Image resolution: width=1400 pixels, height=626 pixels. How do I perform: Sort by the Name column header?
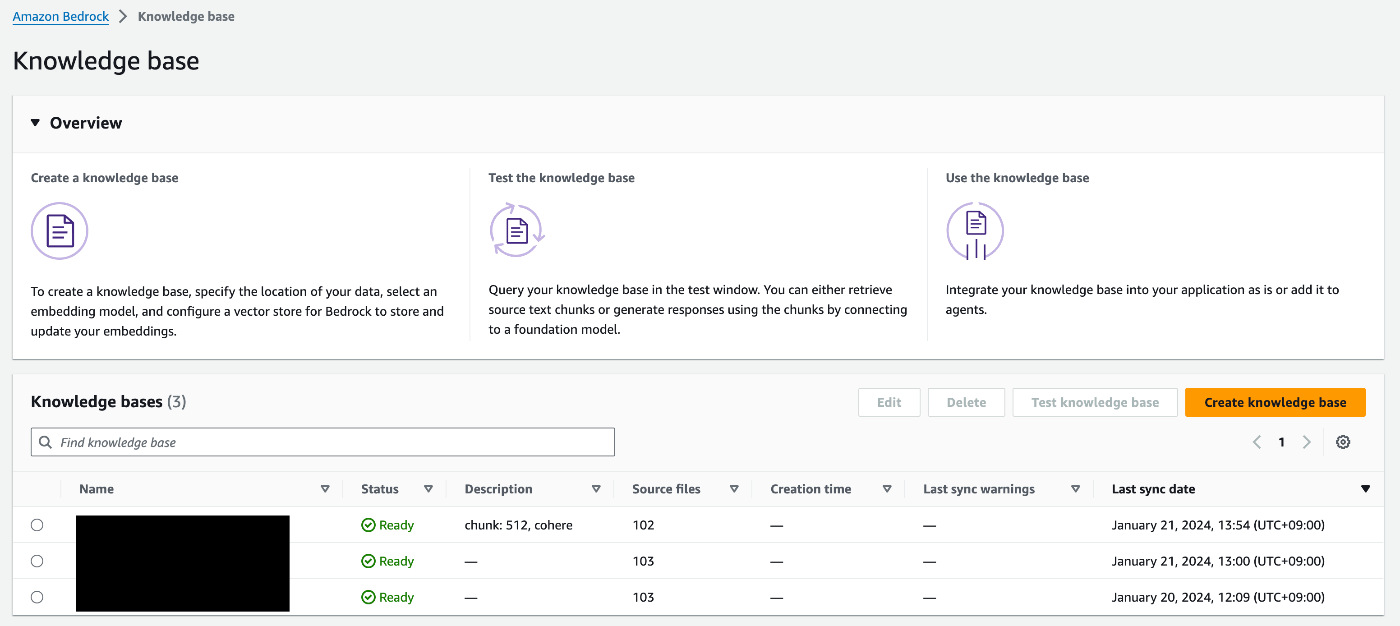pyautogui.click(x=97, y=489)
